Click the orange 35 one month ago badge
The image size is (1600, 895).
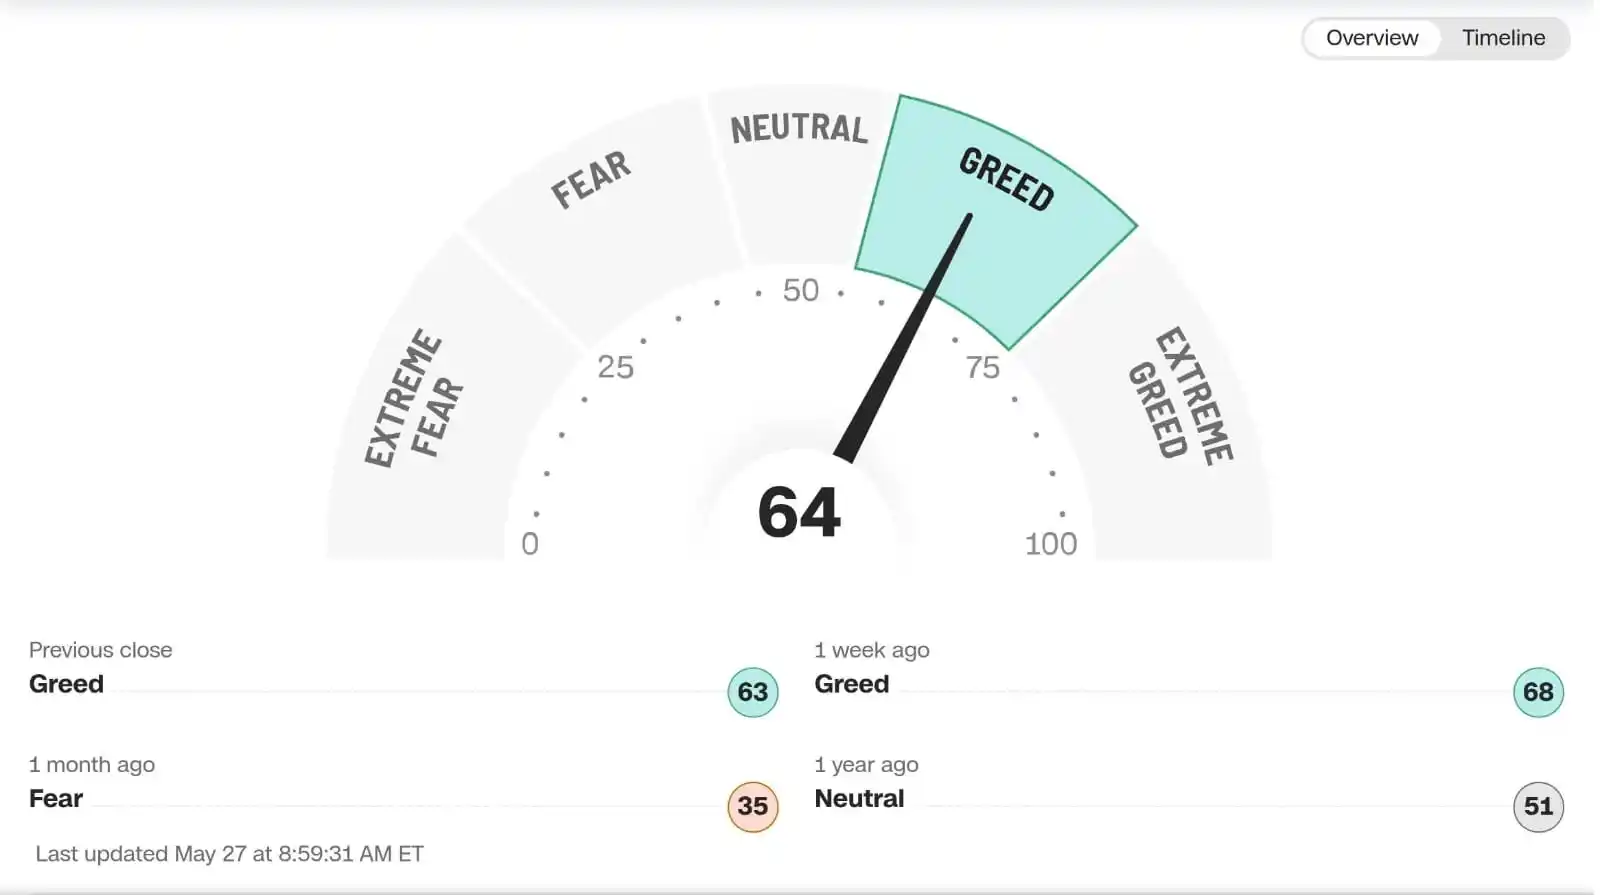tap(753, 806)
